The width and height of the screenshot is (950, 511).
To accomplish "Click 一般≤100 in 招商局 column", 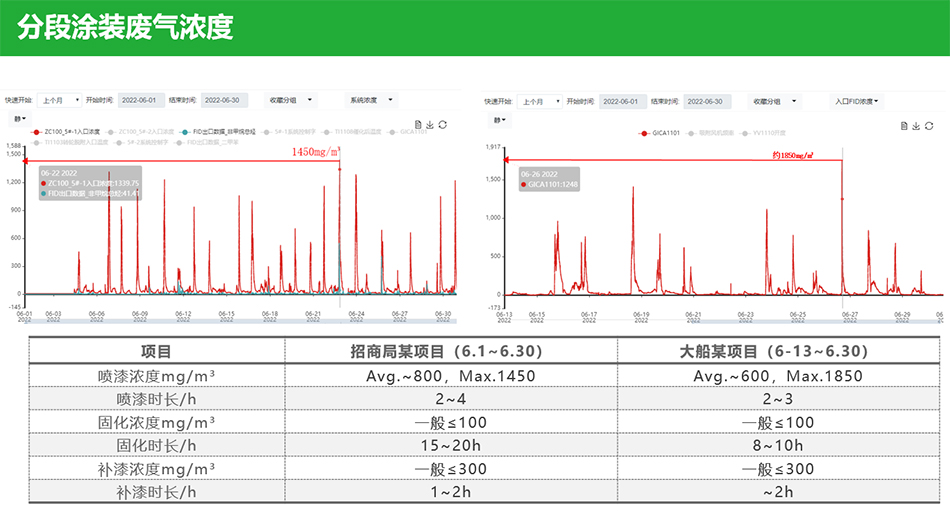I will (451, 422).
